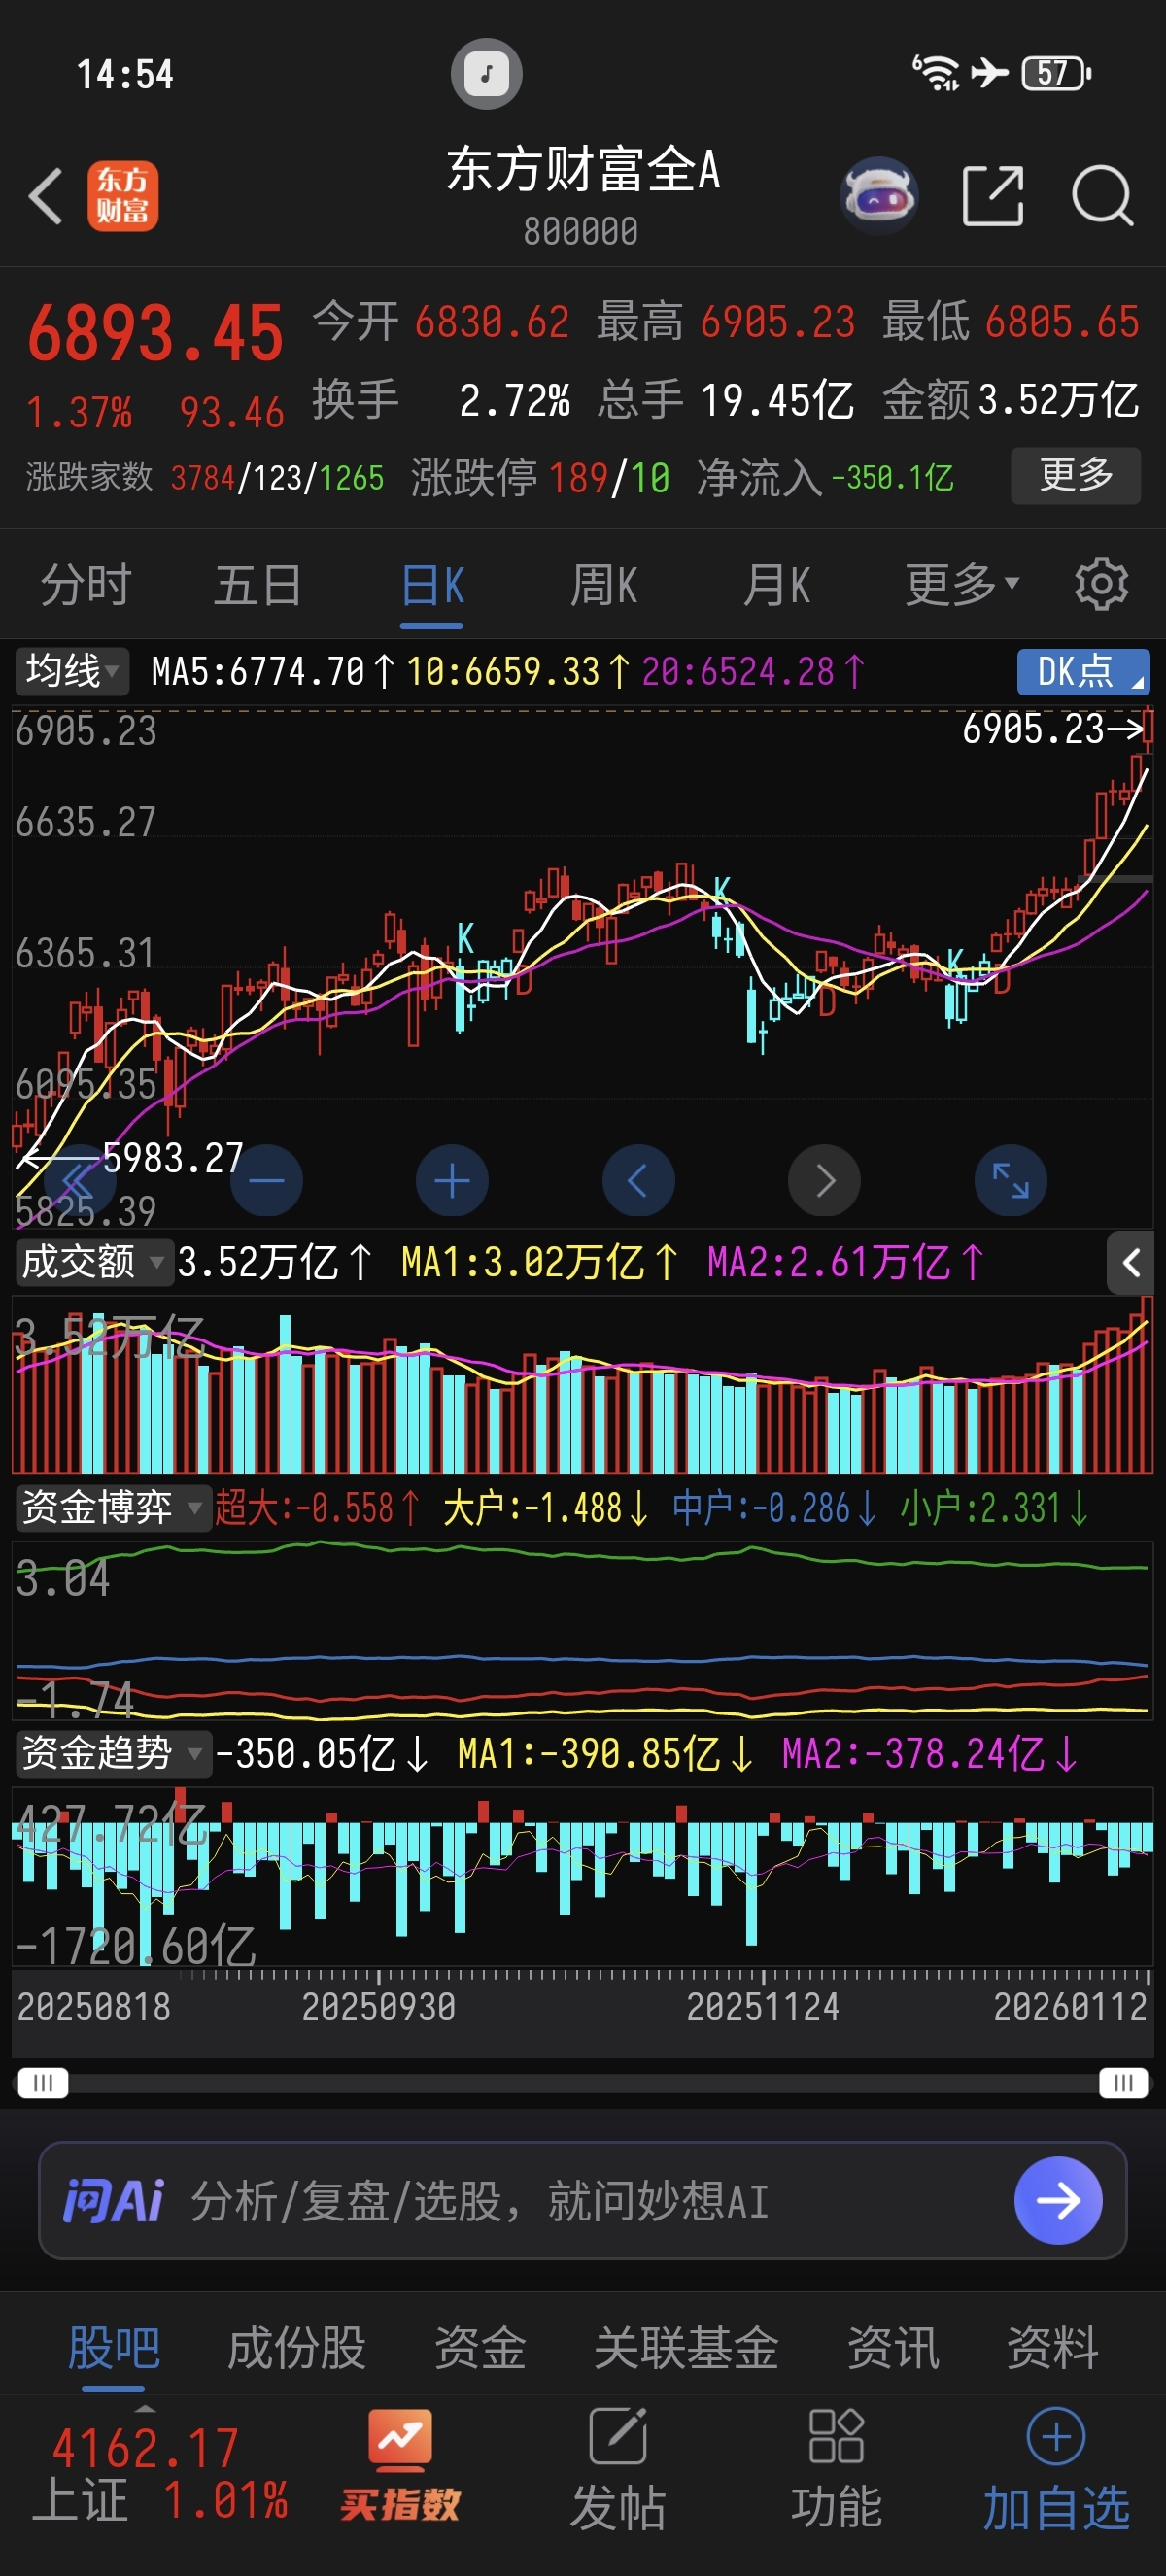The width and height of the screenshot is (1166, 2576).
Task: Tap 金额 3.52万亿 value
Action: pos(1010,400)
